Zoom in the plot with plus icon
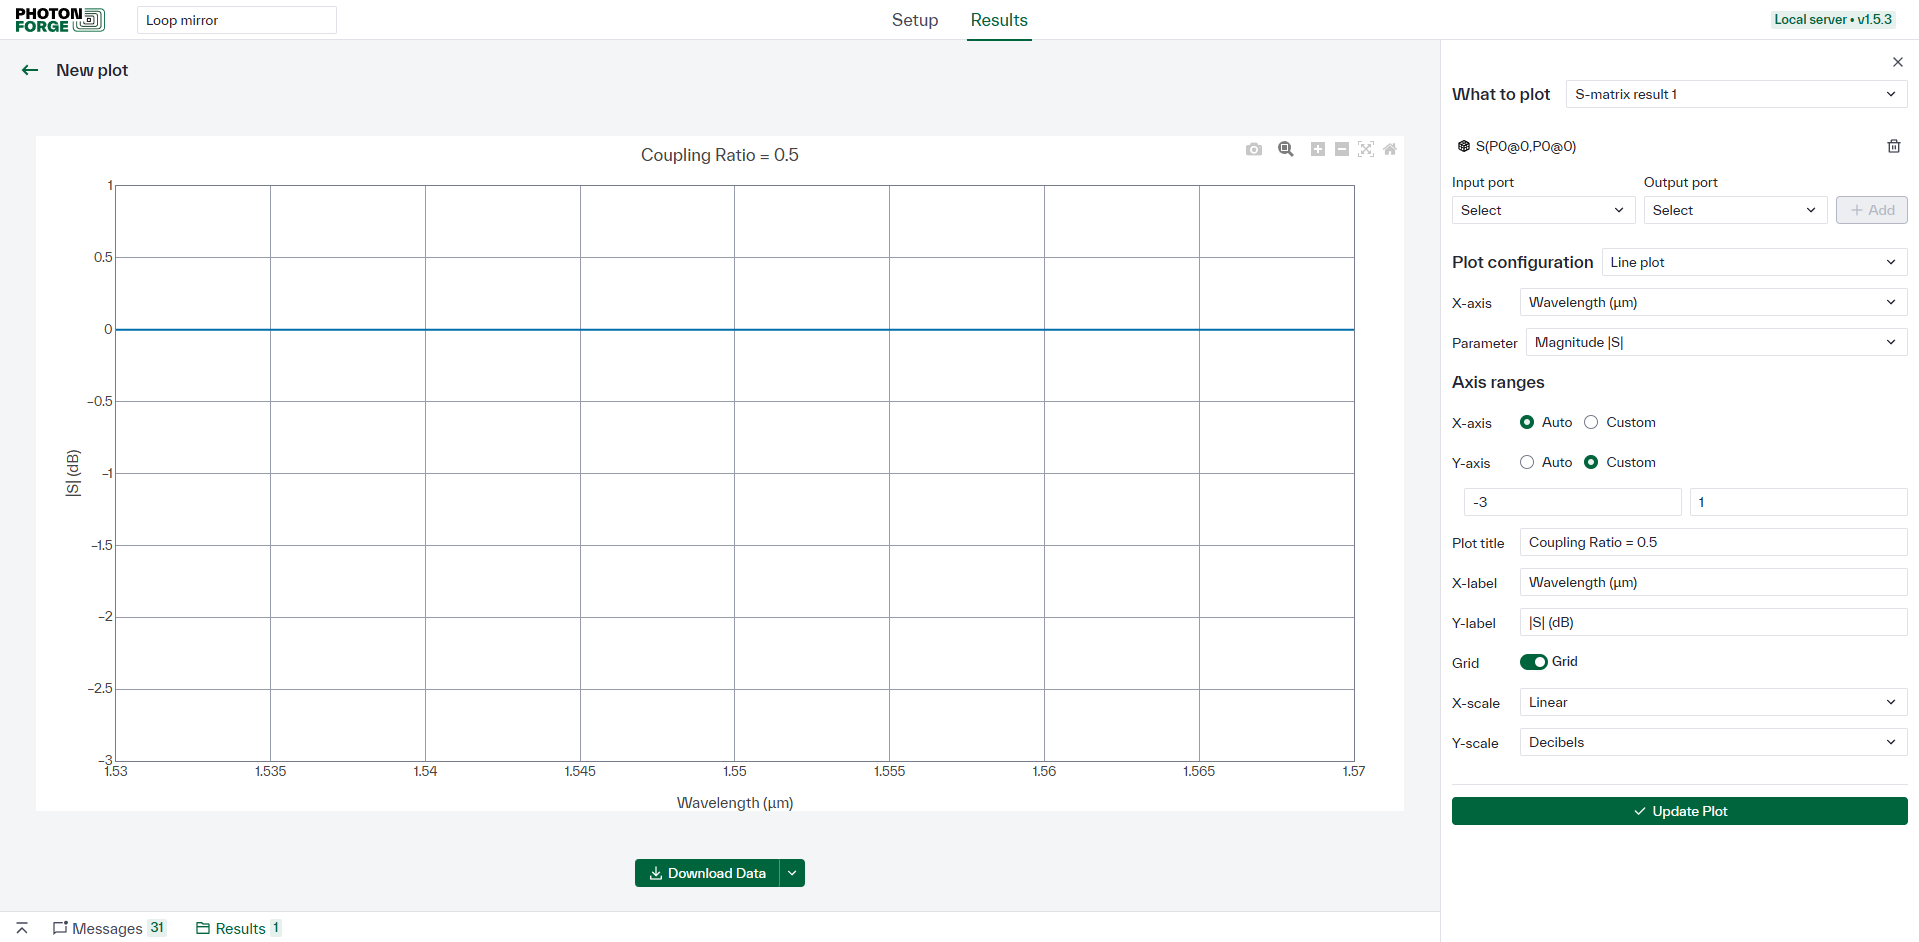 coord(1318,149)
